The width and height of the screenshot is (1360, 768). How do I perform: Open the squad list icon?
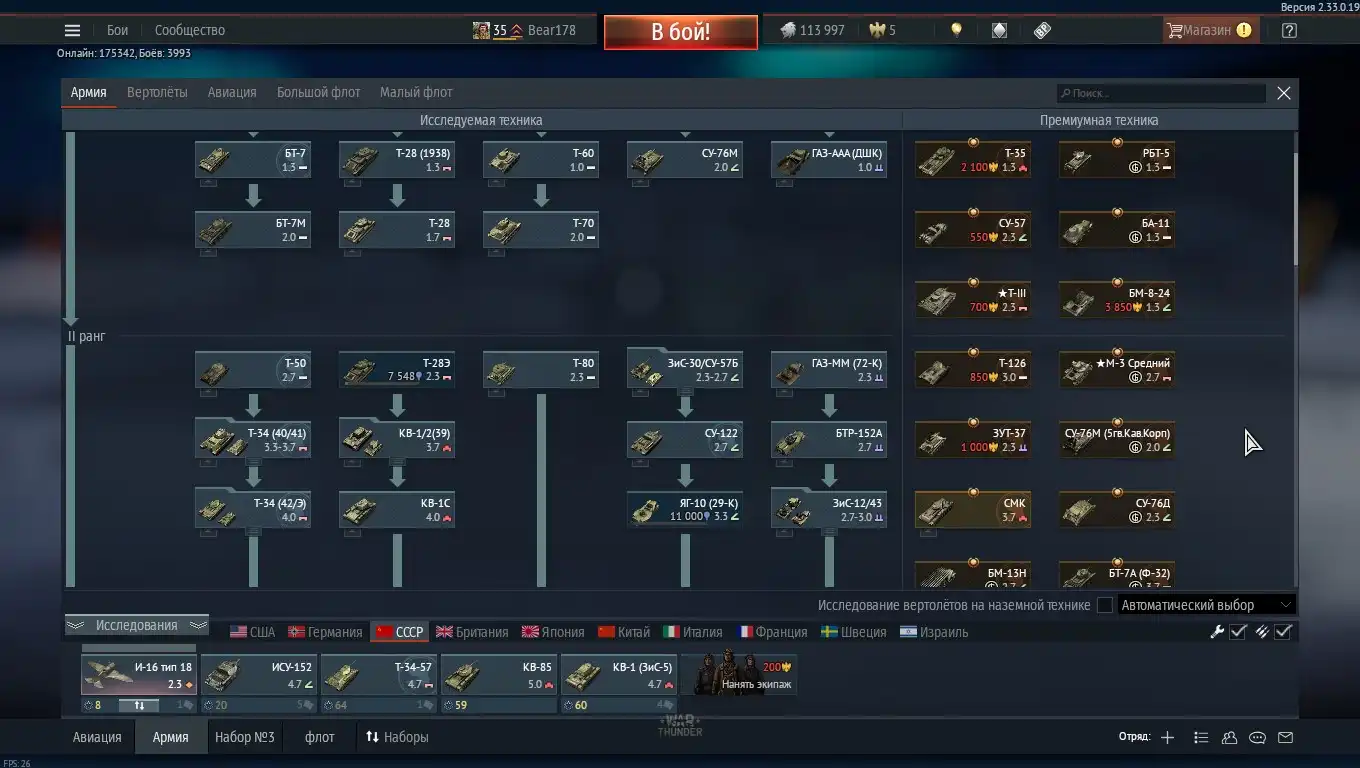(1202, 738)
